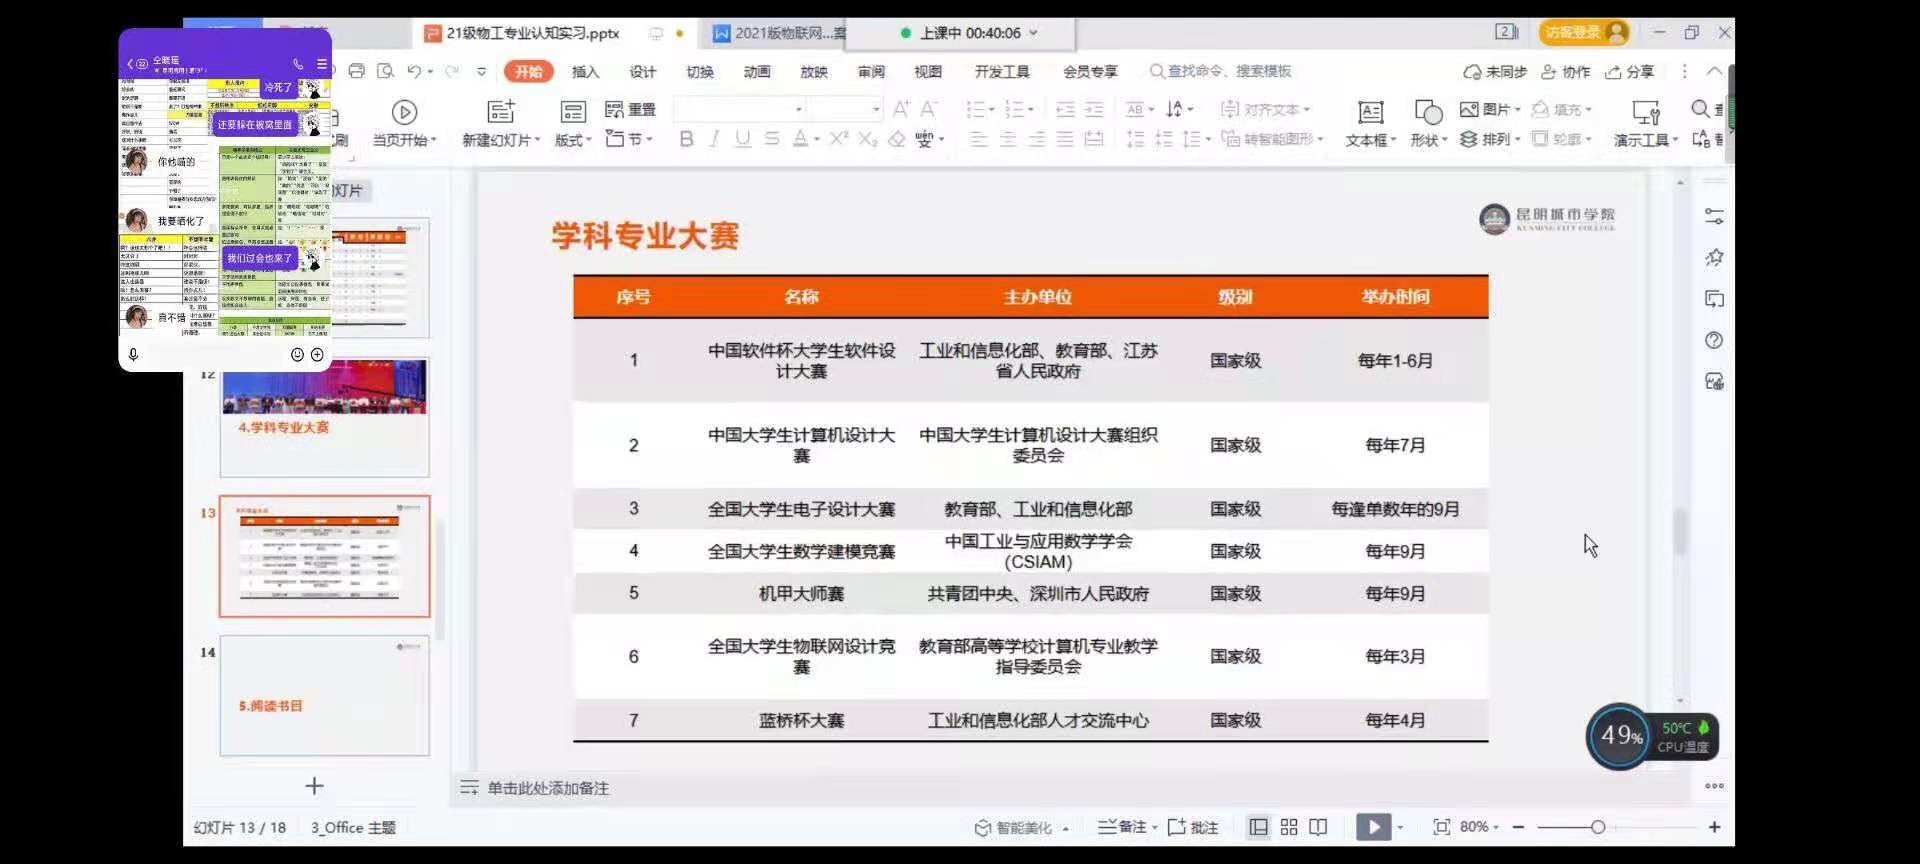Viewport: 1920px width, 864px height.
Task: Open the 切换 (Transitions) ribbon tab
Action: coord(700,71)
